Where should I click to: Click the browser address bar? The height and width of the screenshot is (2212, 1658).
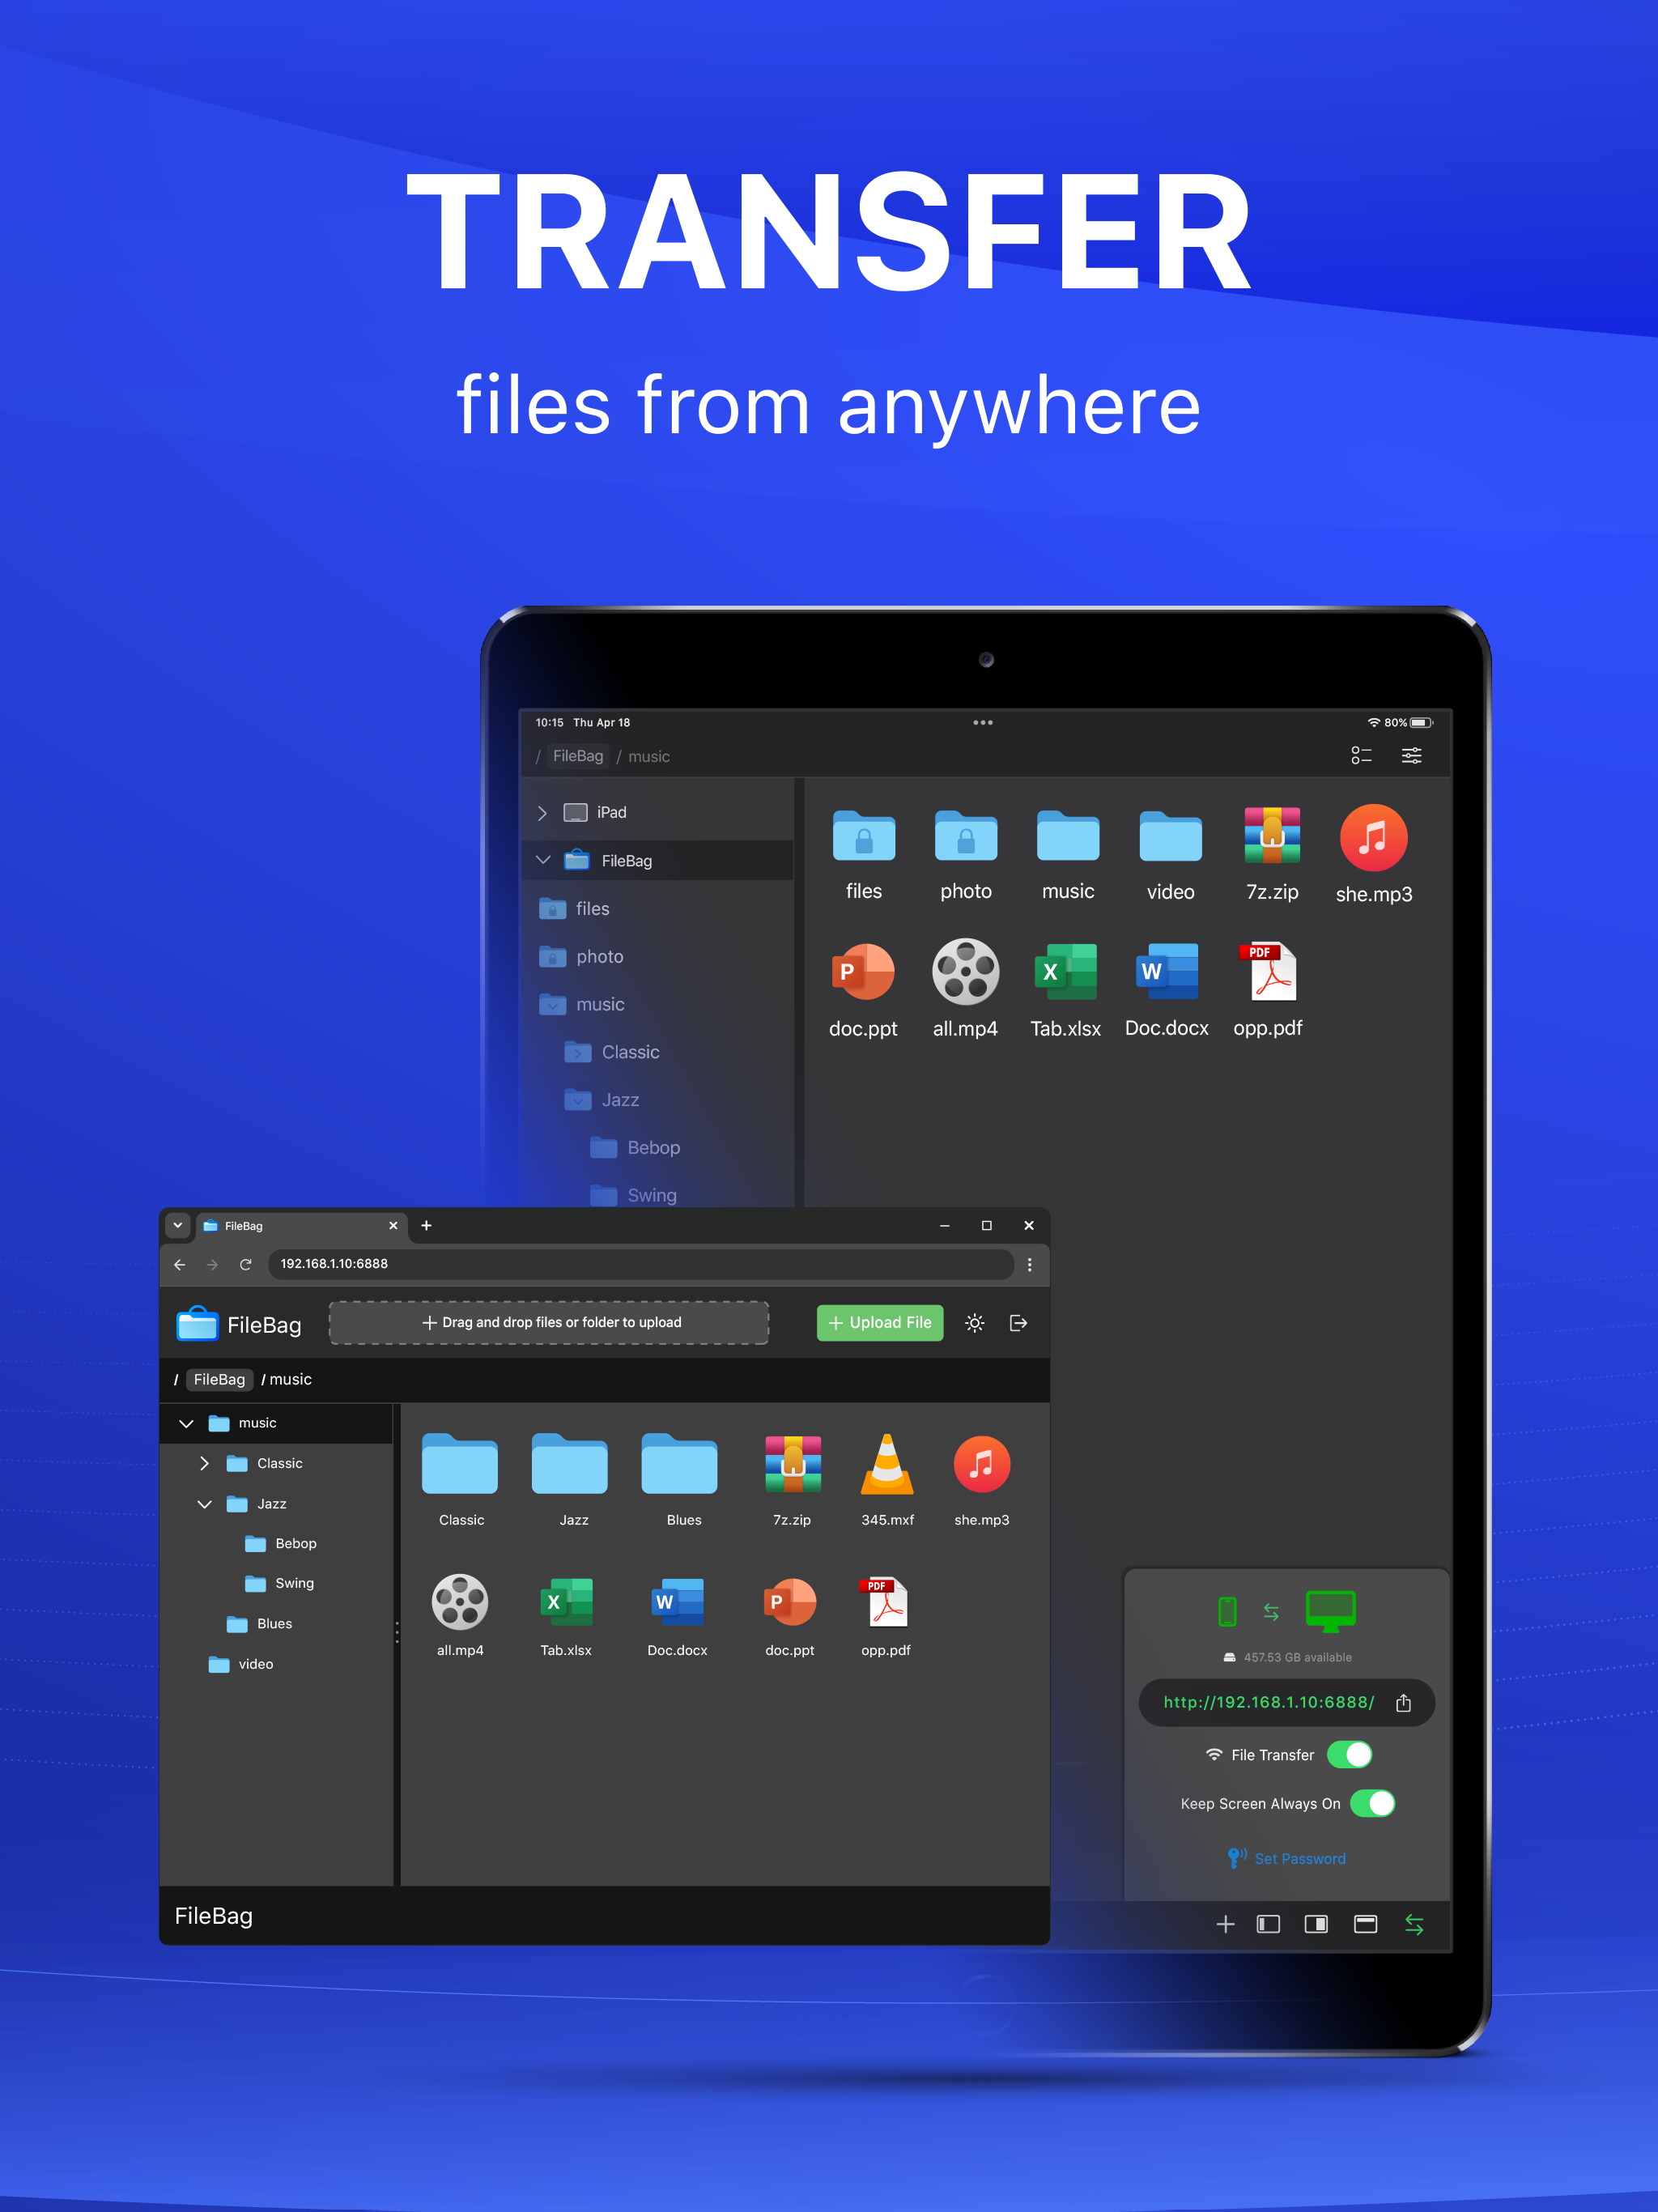pos(640,1264)
